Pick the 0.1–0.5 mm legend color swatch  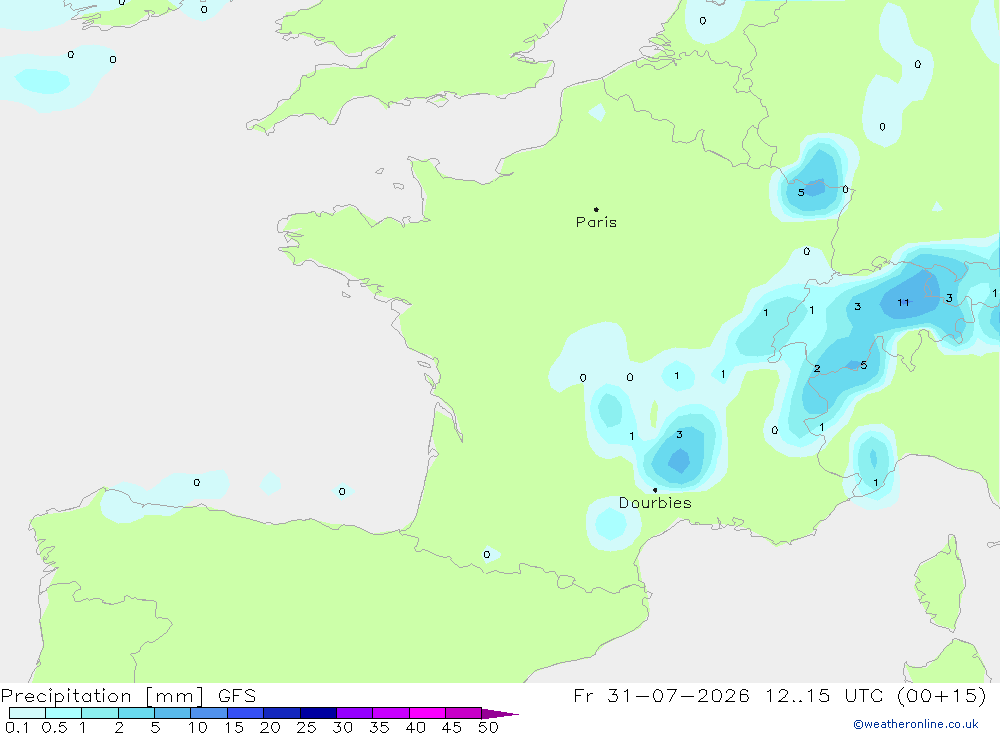coord(27,713)
